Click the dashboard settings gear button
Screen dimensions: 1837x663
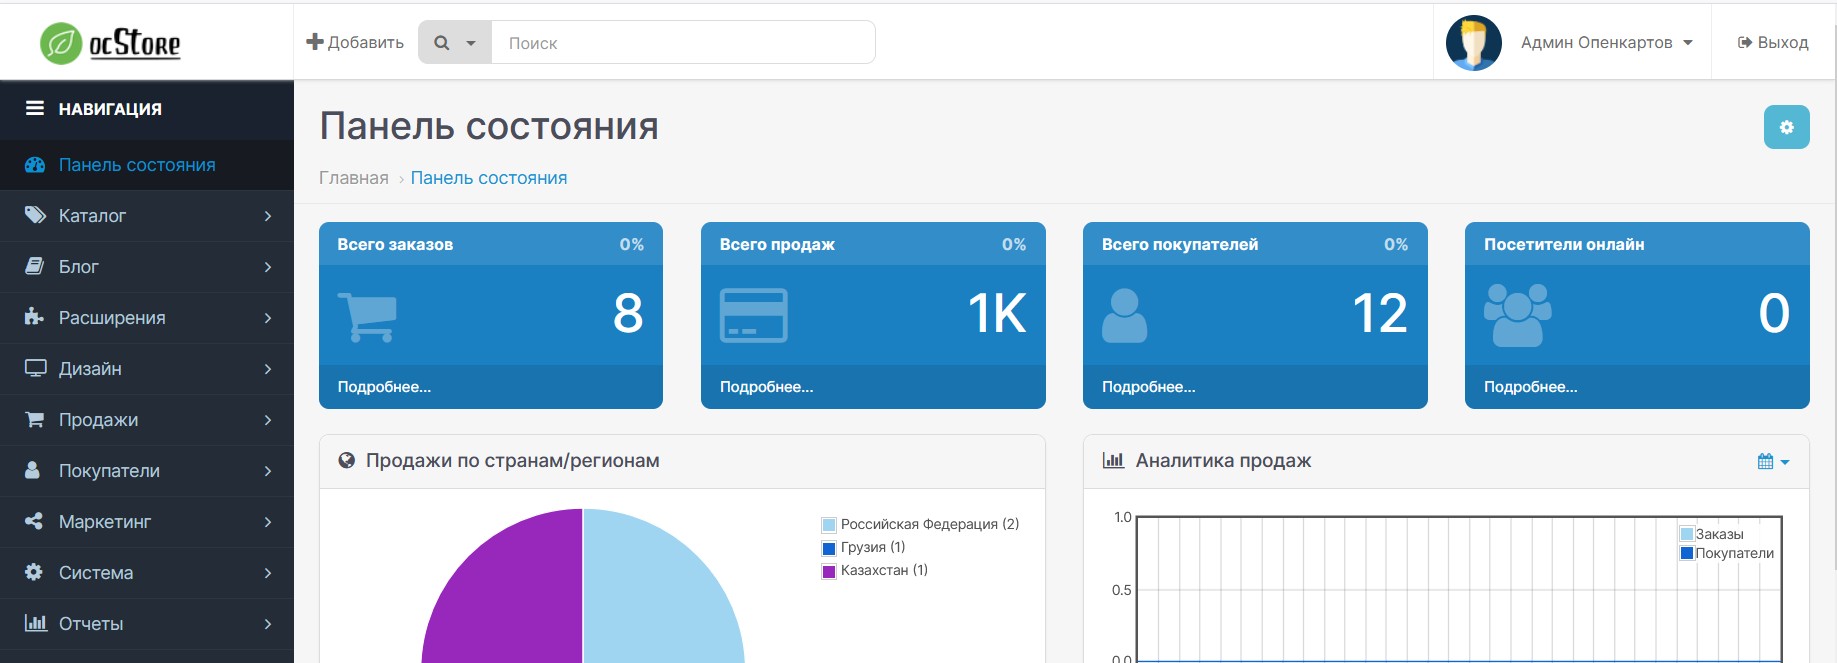point(1786,127)
